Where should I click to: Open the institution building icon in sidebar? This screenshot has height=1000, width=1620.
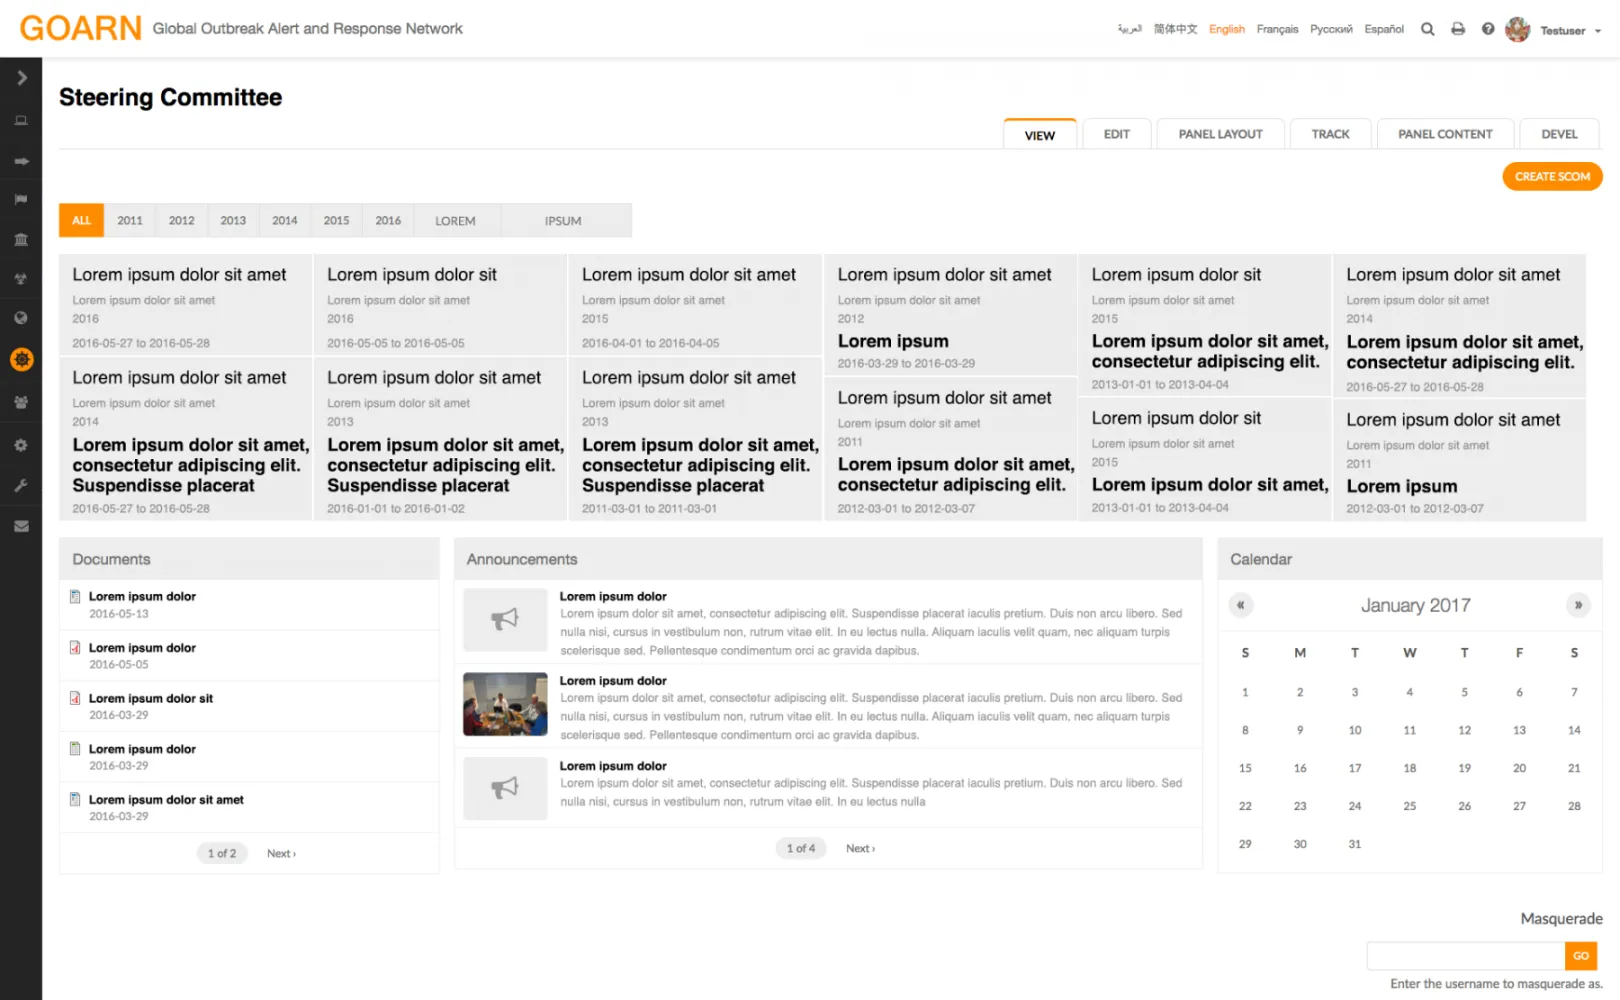pyautogui.click(x=21, y=239)
